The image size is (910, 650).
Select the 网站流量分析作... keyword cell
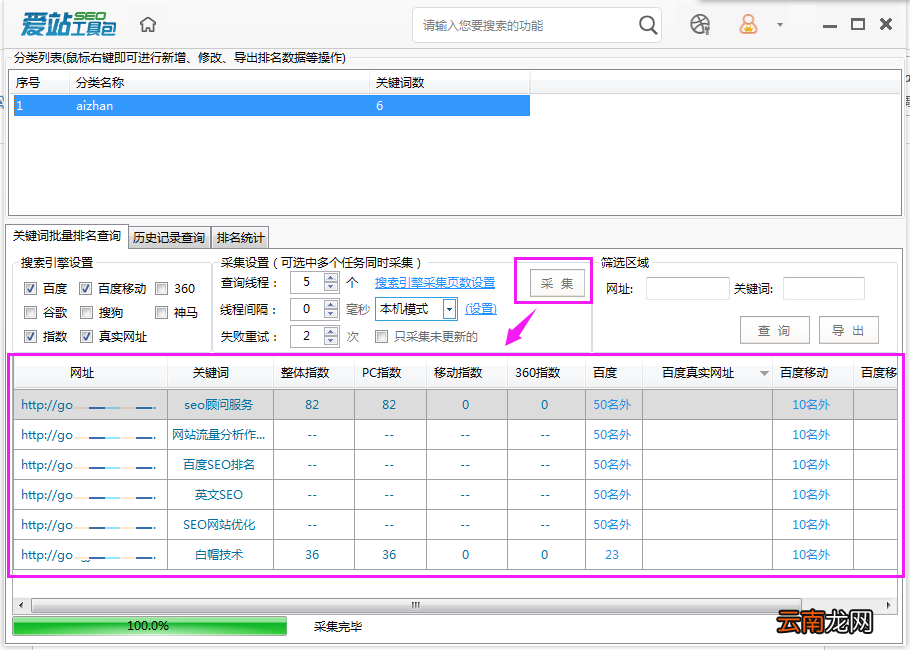pyautogui.click(x=219, y=435)
